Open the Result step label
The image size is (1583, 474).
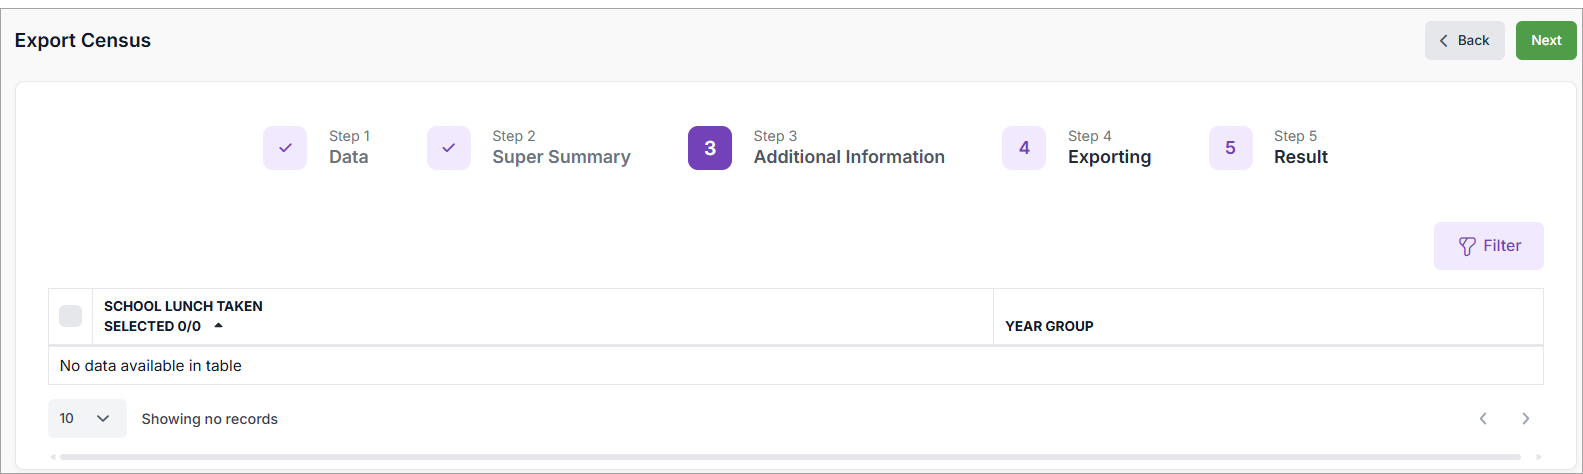click(1300, 157)
